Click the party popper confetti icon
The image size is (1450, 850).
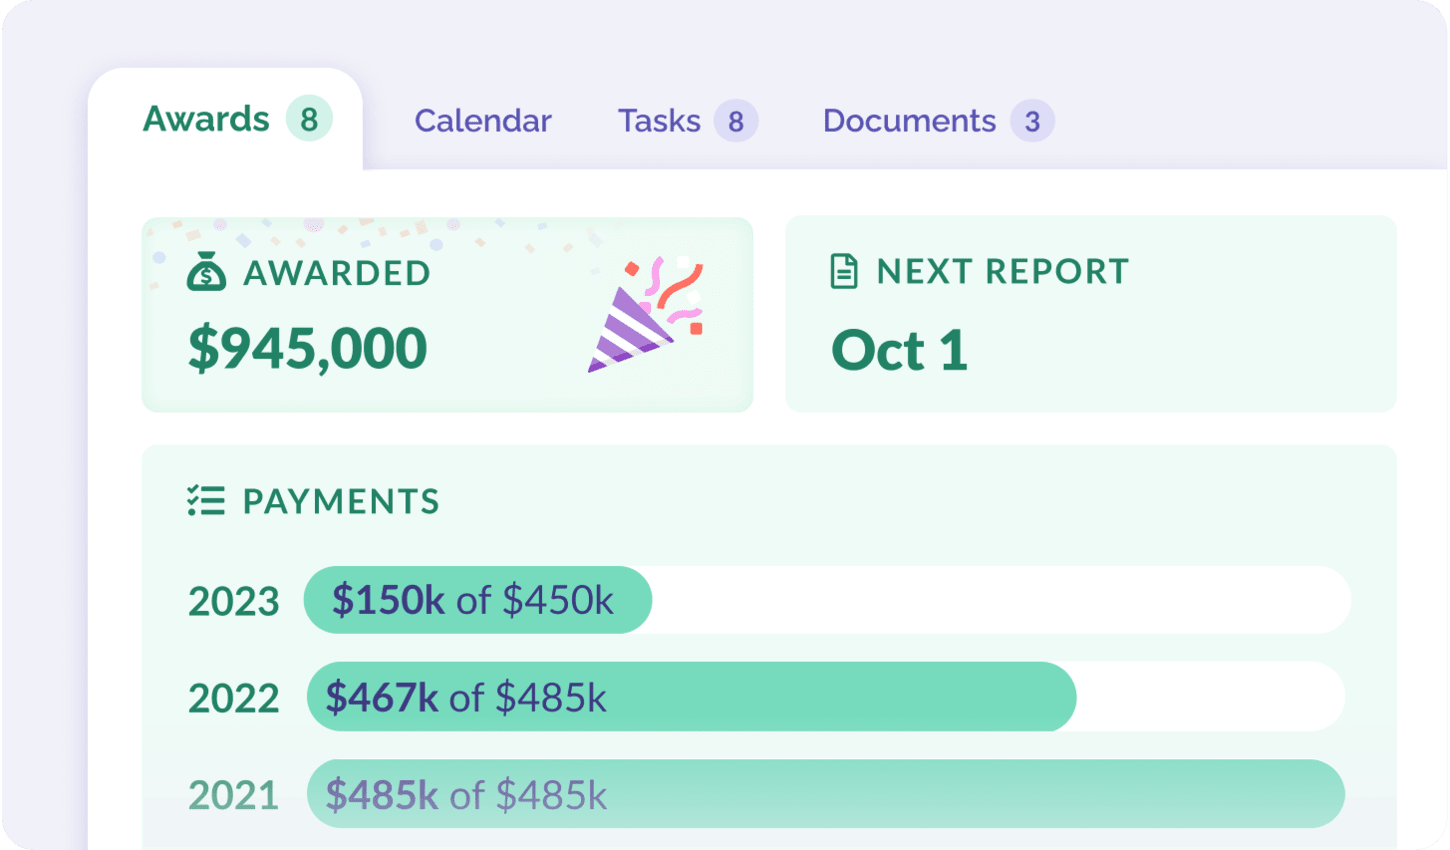pos(646,314)
